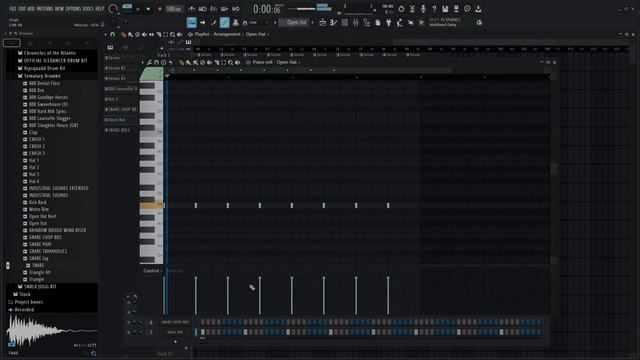Click the sample waveform preview

tap(52, 331)
